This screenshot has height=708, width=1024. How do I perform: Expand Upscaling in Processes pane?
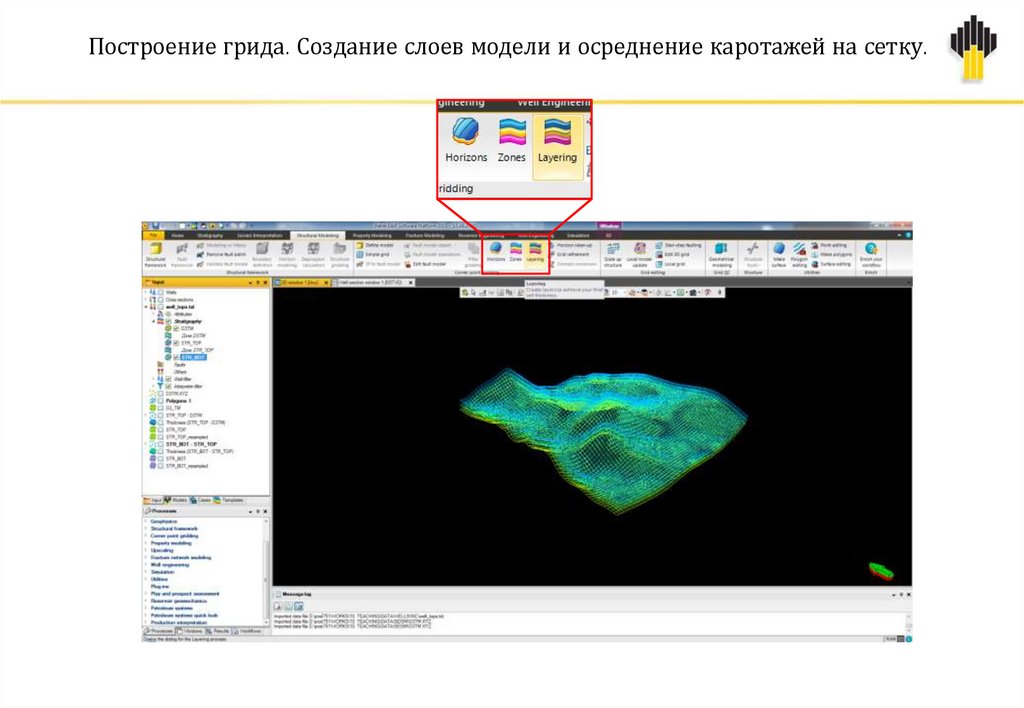(146, 551)
